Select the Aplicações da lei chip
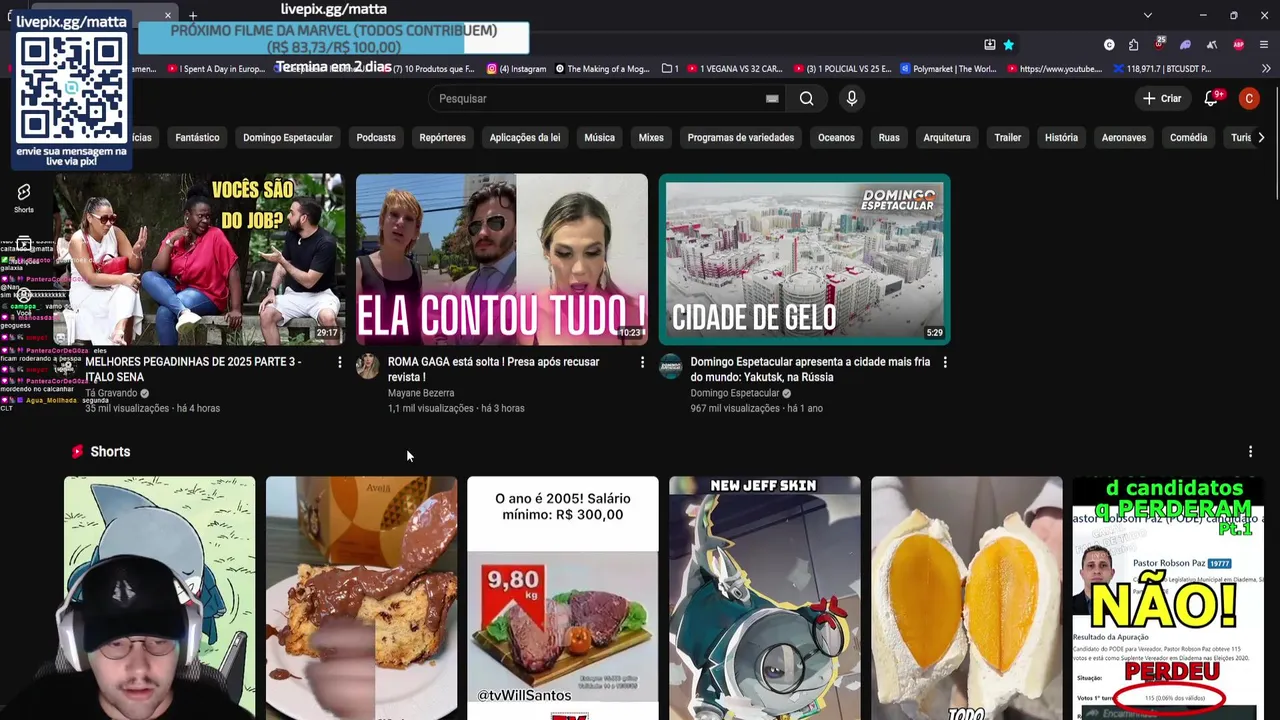1280x720 pixels. (x=525, y=137)
